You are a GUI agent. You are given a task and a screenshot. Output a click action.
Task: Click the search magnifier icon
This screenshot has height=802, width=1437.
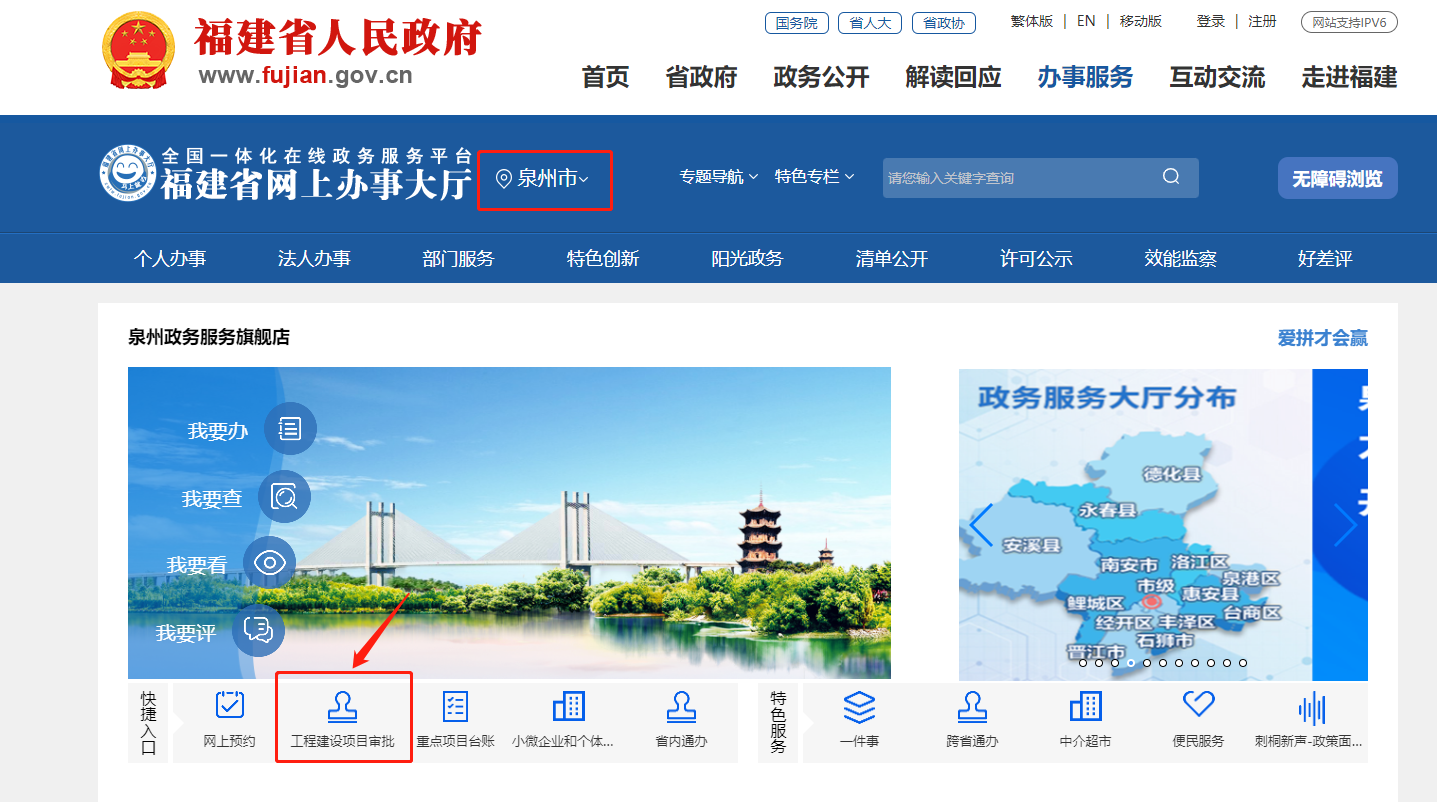coord(1171,177)
